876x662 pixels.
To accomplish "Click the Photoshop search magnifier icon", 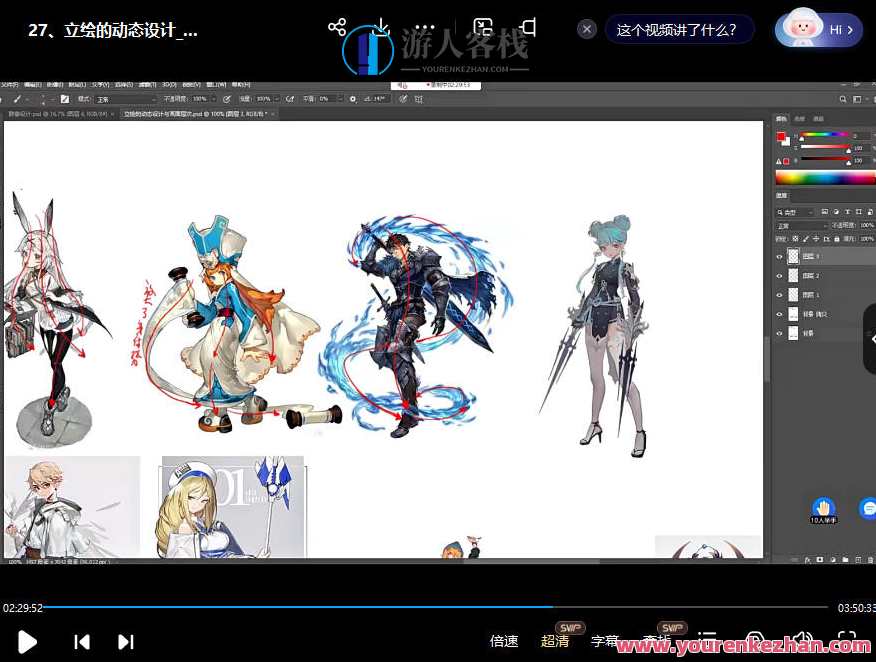I will coord(842,99).
